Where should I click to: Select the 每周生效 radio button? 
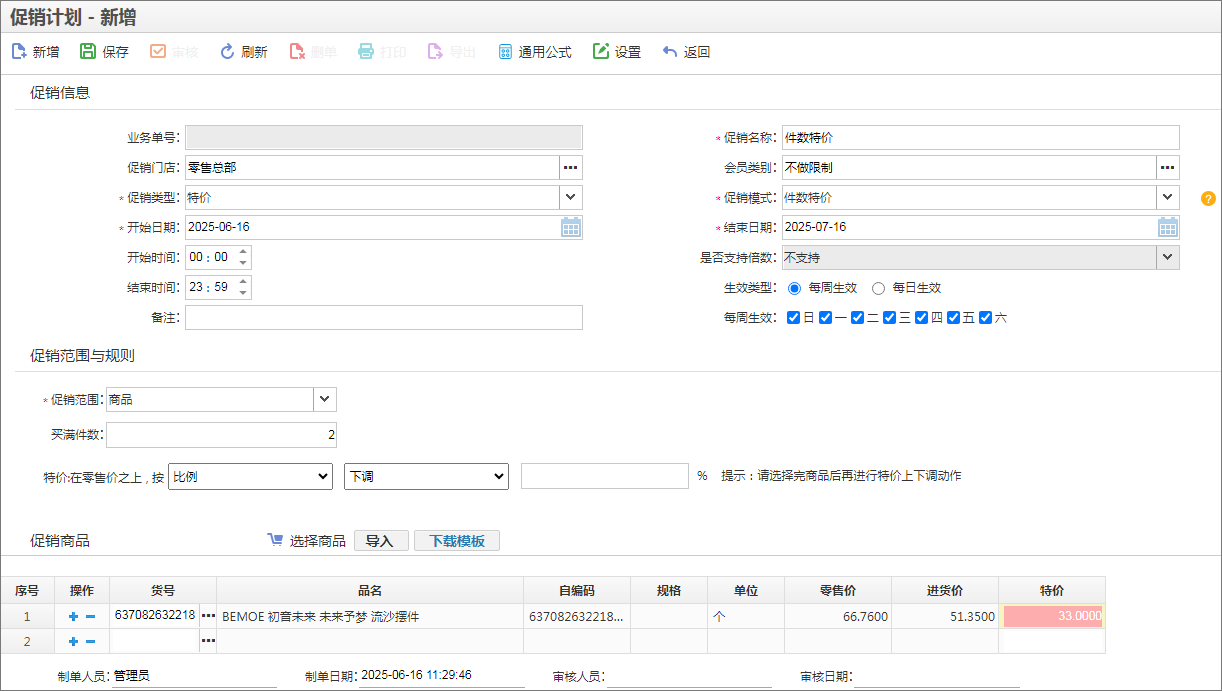[x=795, y=288]
